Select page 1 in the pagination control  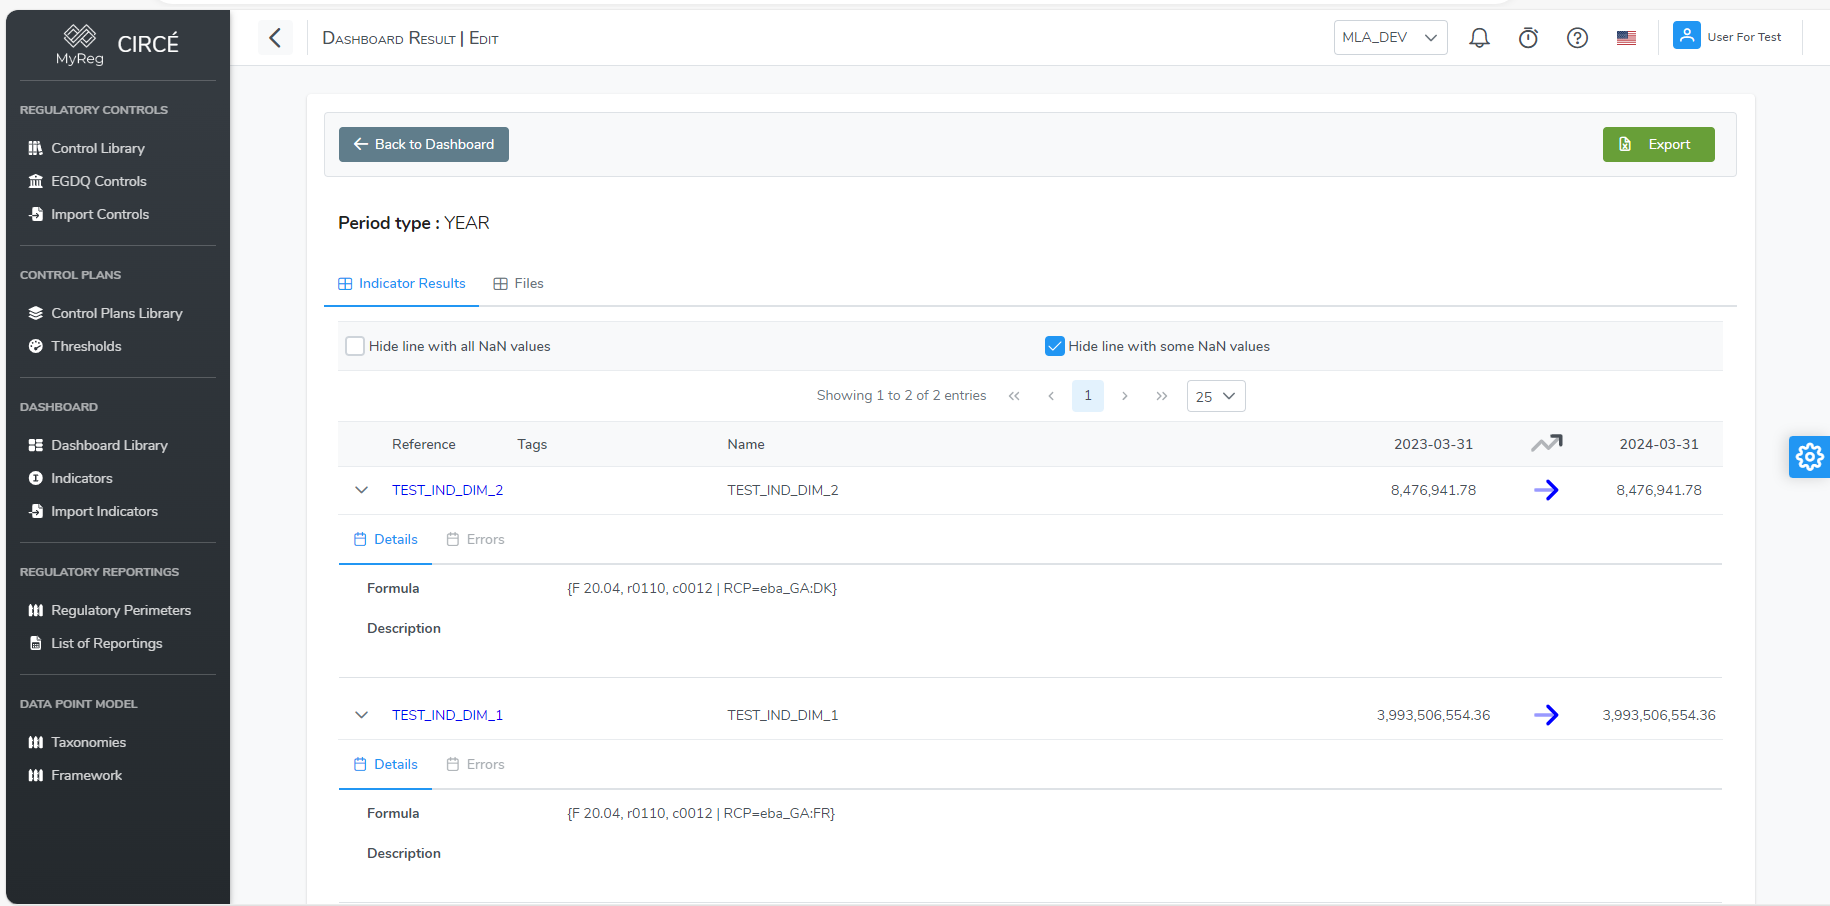point(1087,396)
